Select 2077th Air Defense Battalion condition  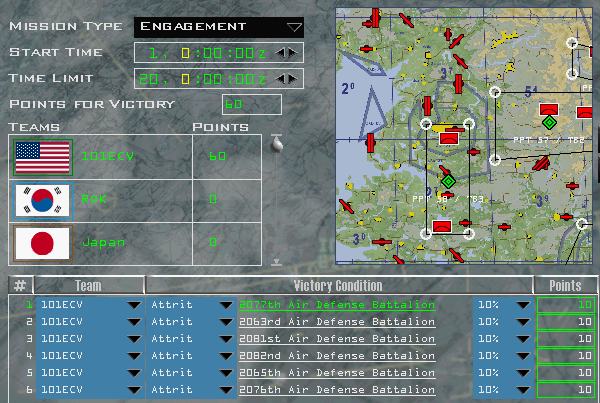coord(336,305)
